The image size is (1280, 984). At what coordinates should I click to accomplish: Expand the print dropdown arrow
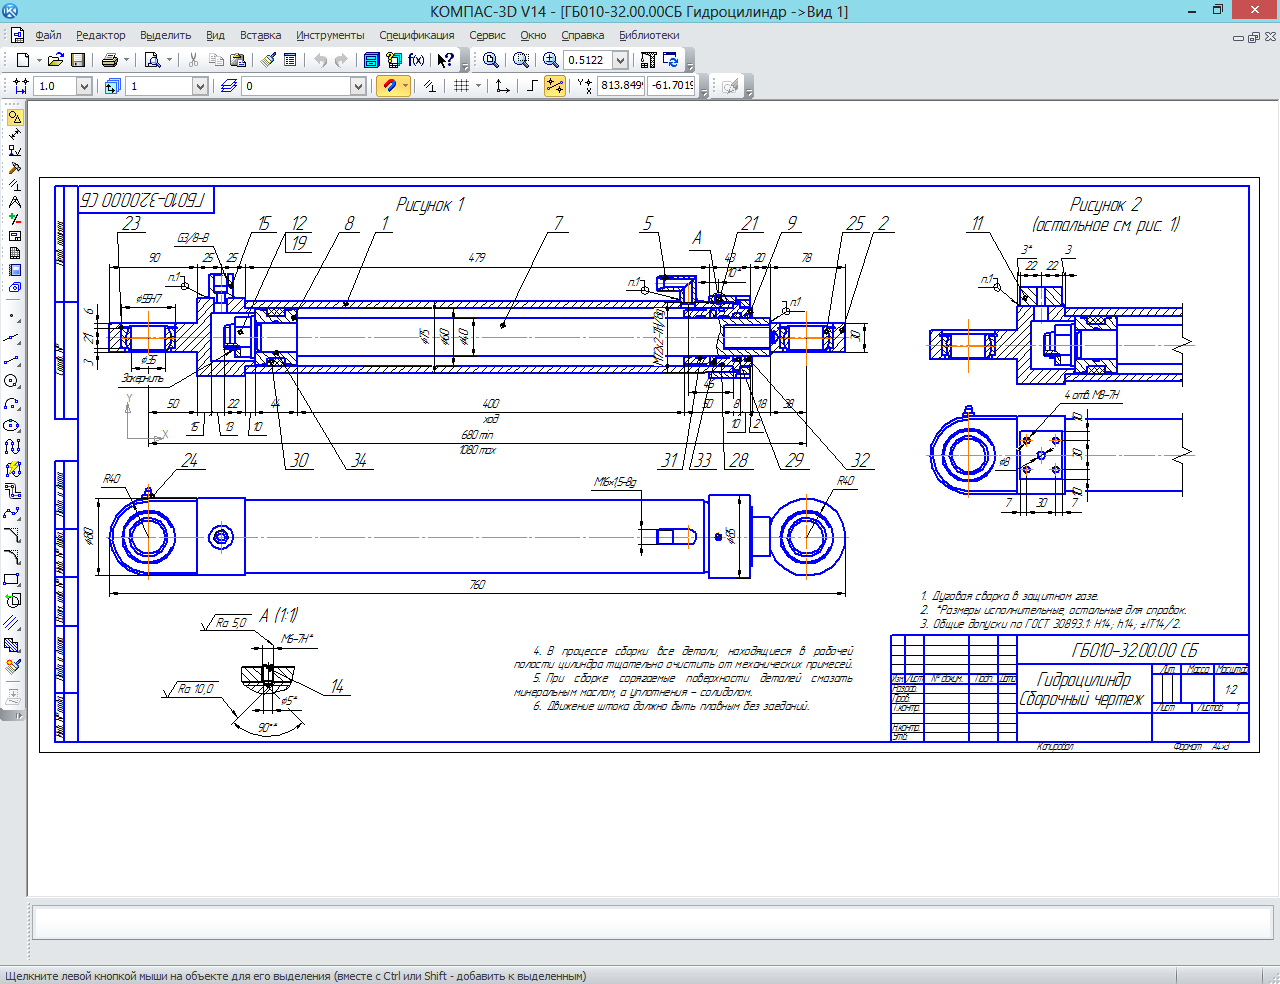pos(126,60)
